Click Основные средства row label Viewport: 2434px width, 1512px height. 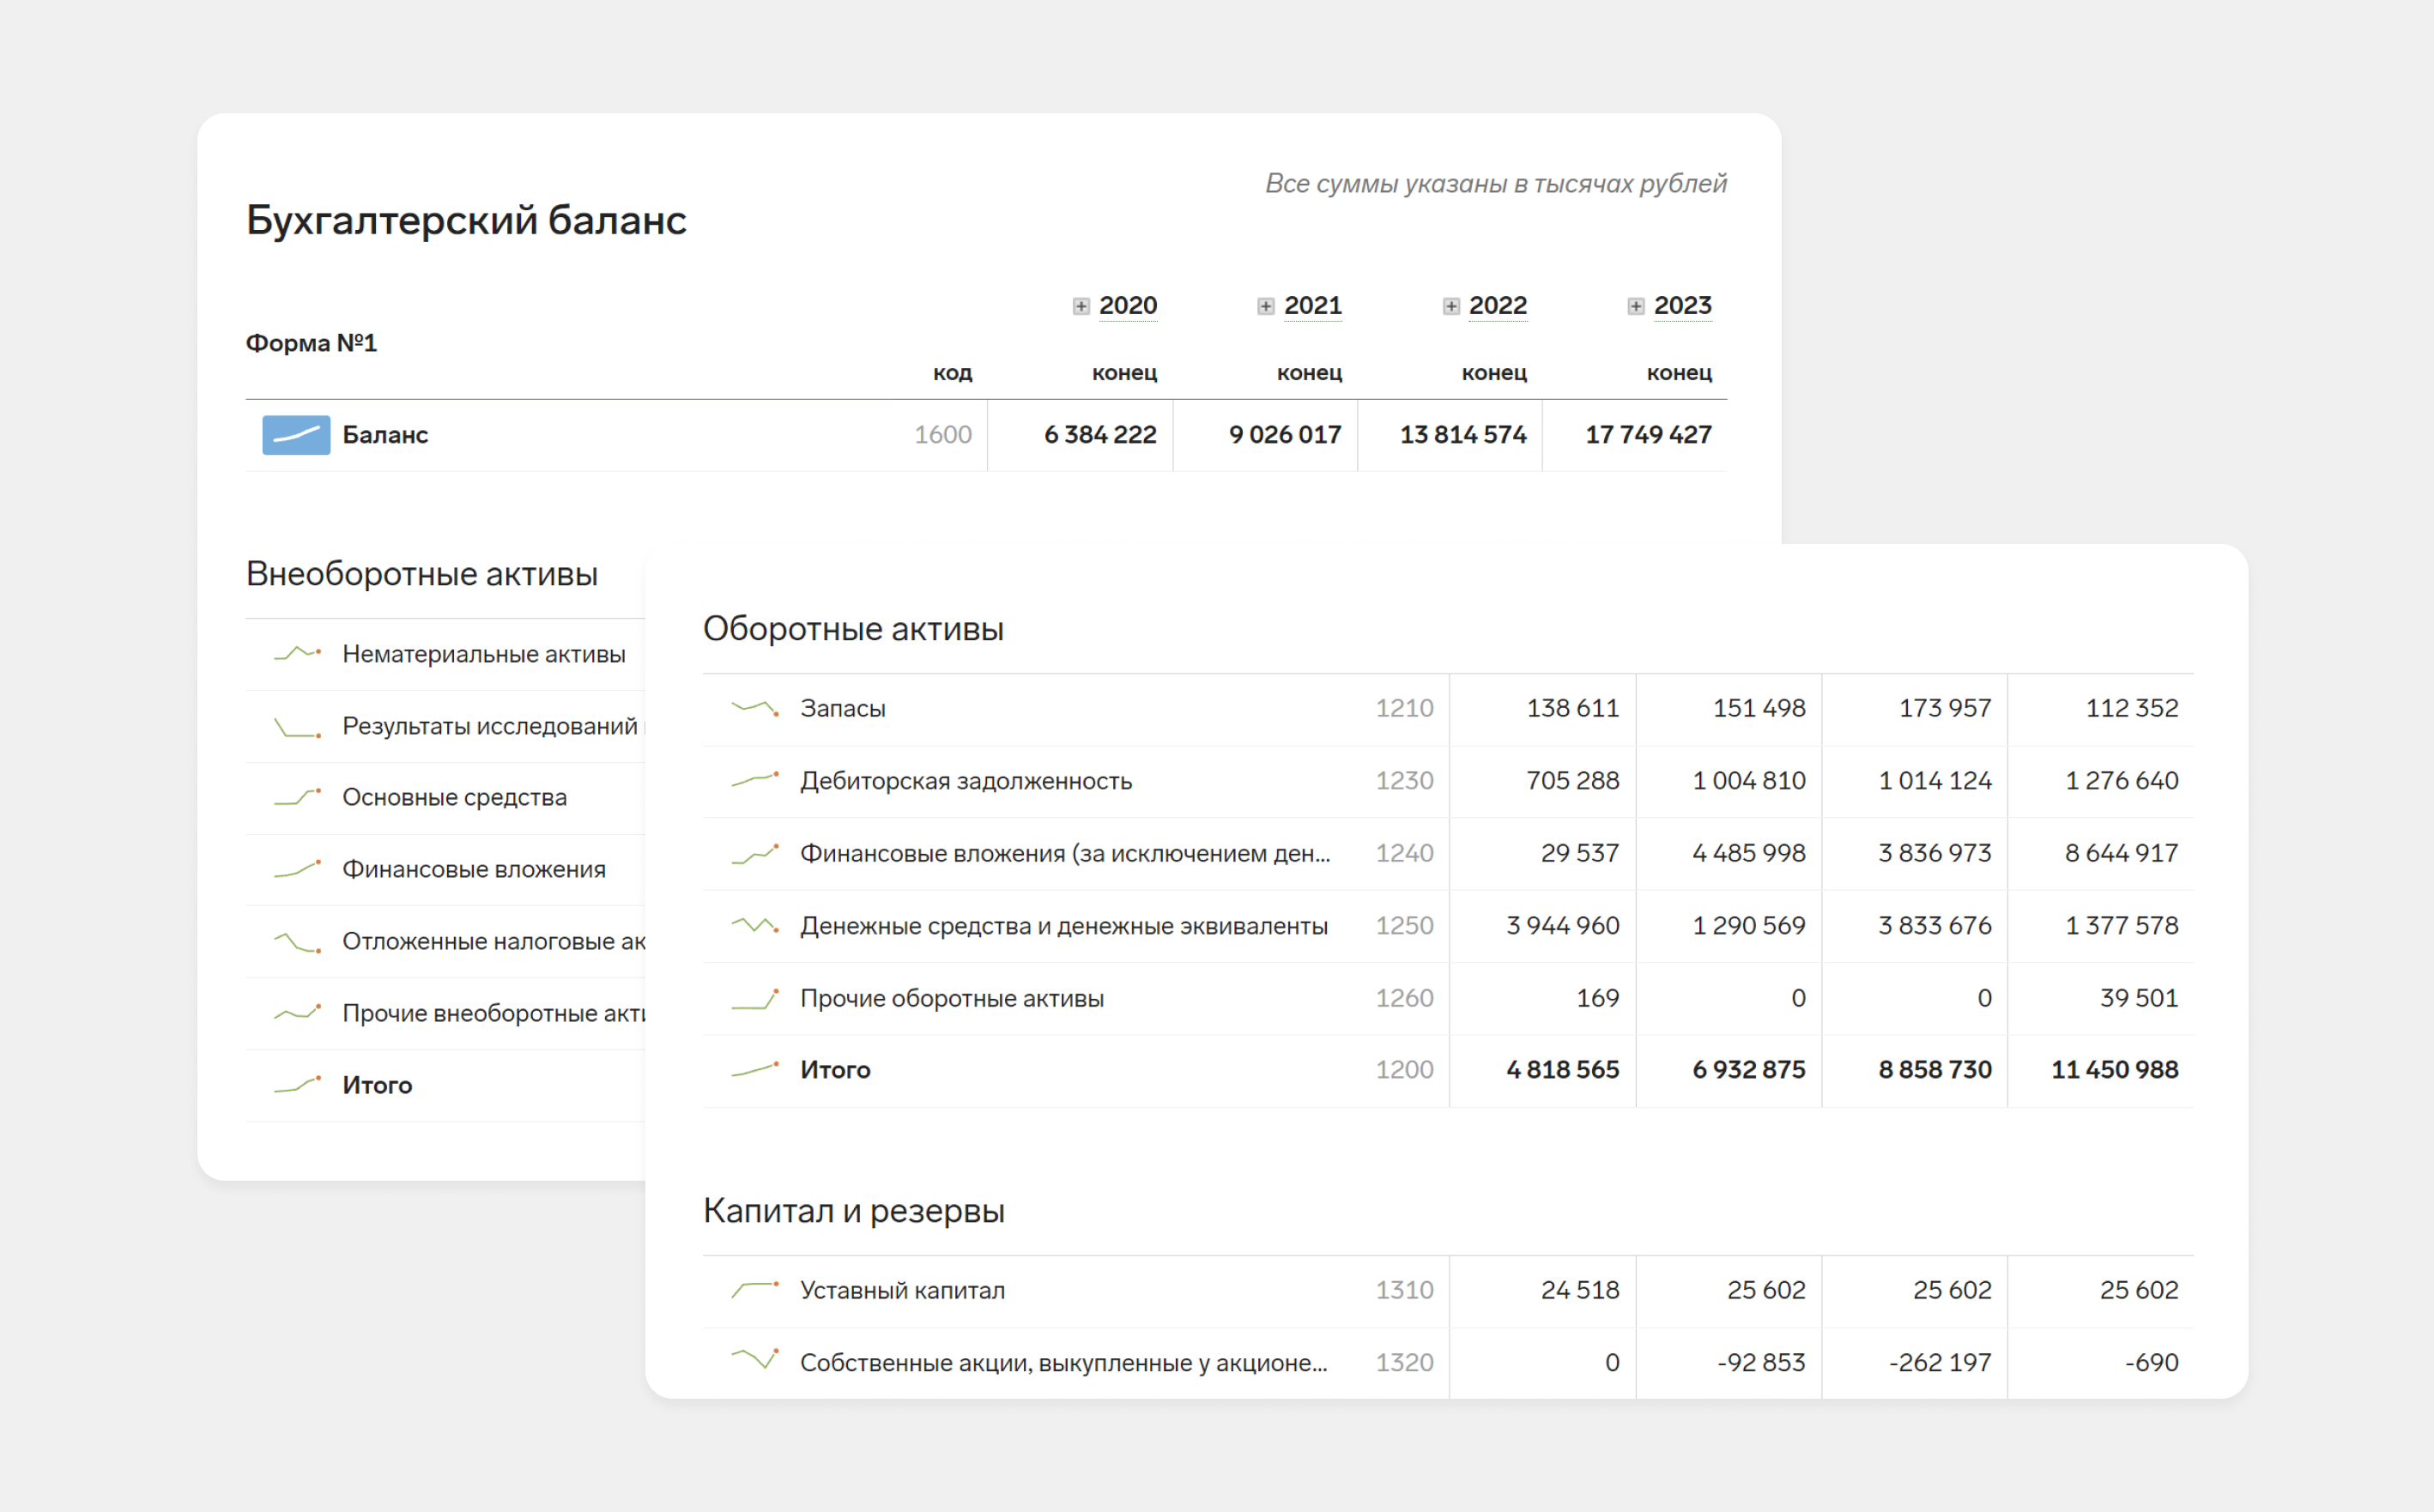(x=455, y=798)
